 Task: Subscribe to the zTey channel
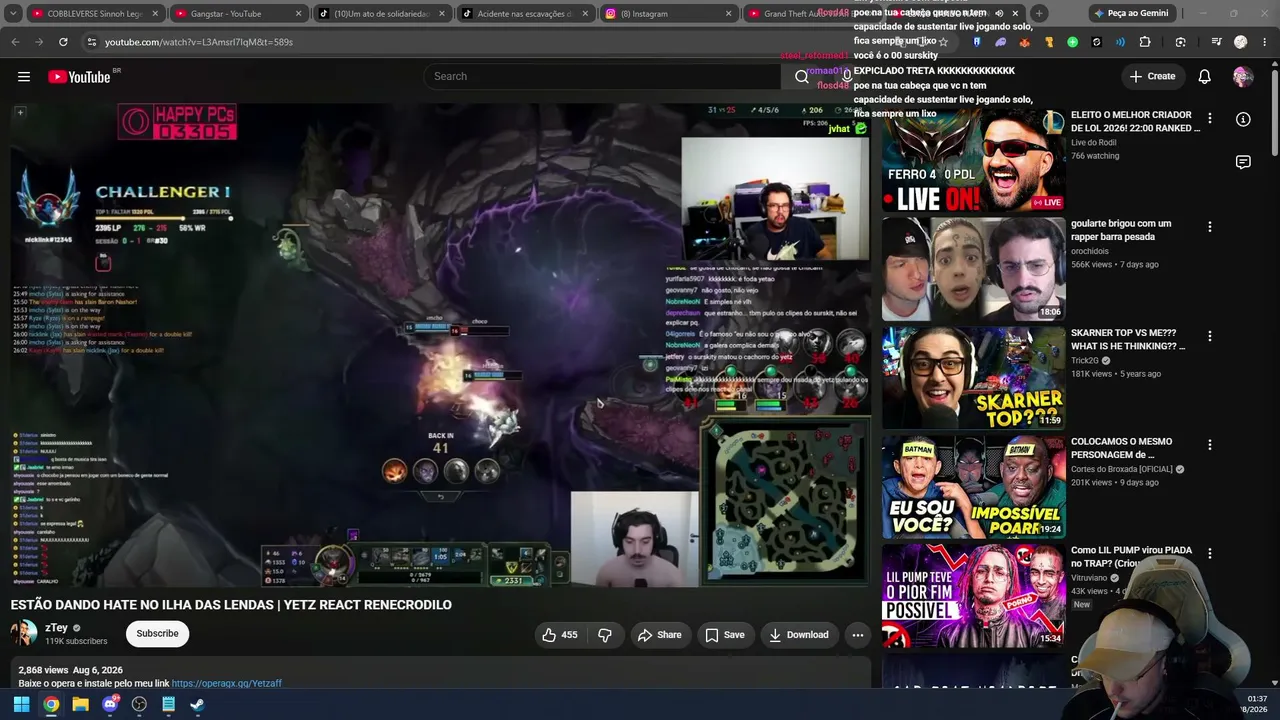158,634
